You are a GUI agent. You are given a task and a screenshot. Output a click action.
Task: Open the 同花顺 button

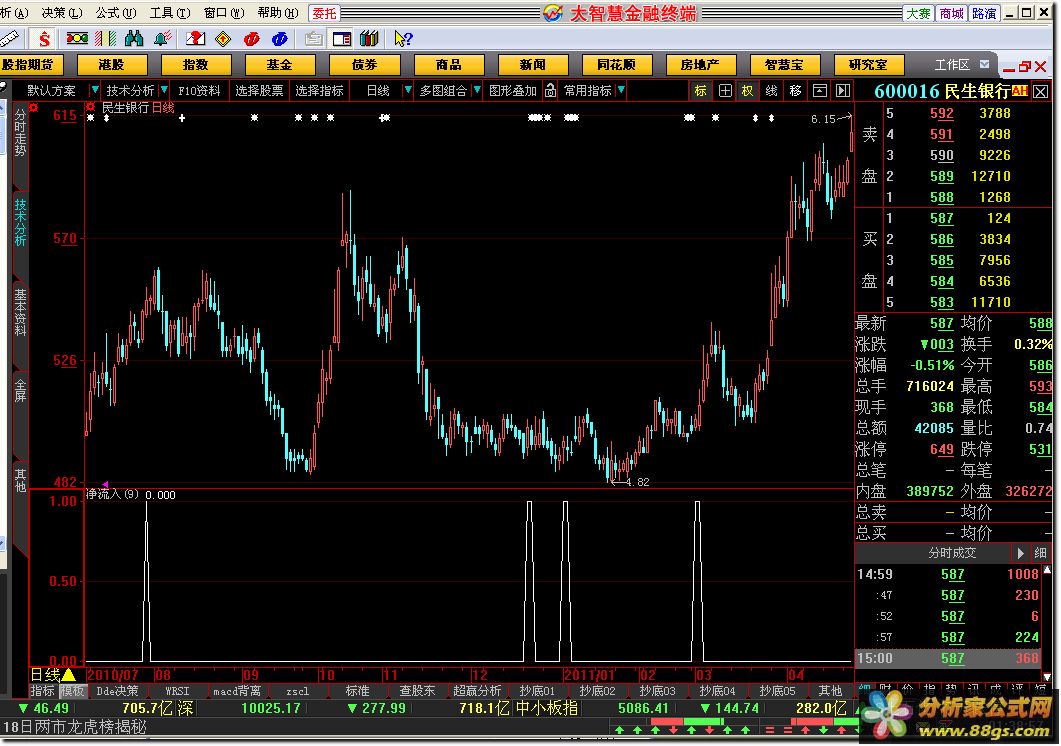pyautogui.click(x=616, y=65)
